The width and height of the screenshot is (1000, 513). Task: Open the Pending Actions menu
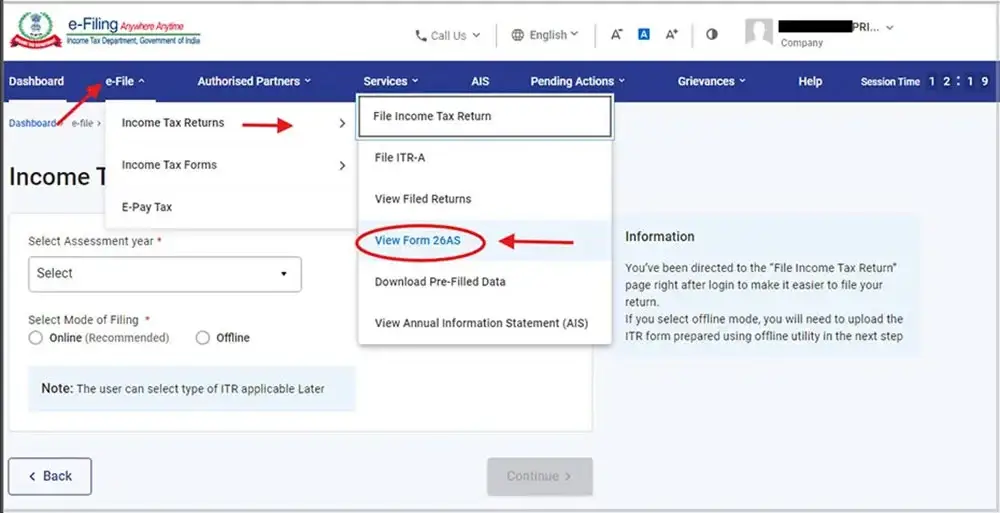point(578,81)
